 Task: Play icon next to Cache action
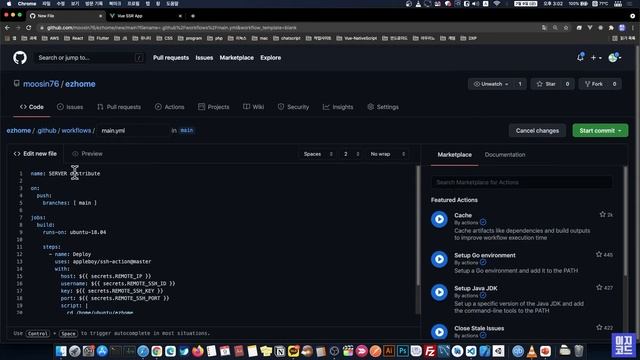[439, 219]
